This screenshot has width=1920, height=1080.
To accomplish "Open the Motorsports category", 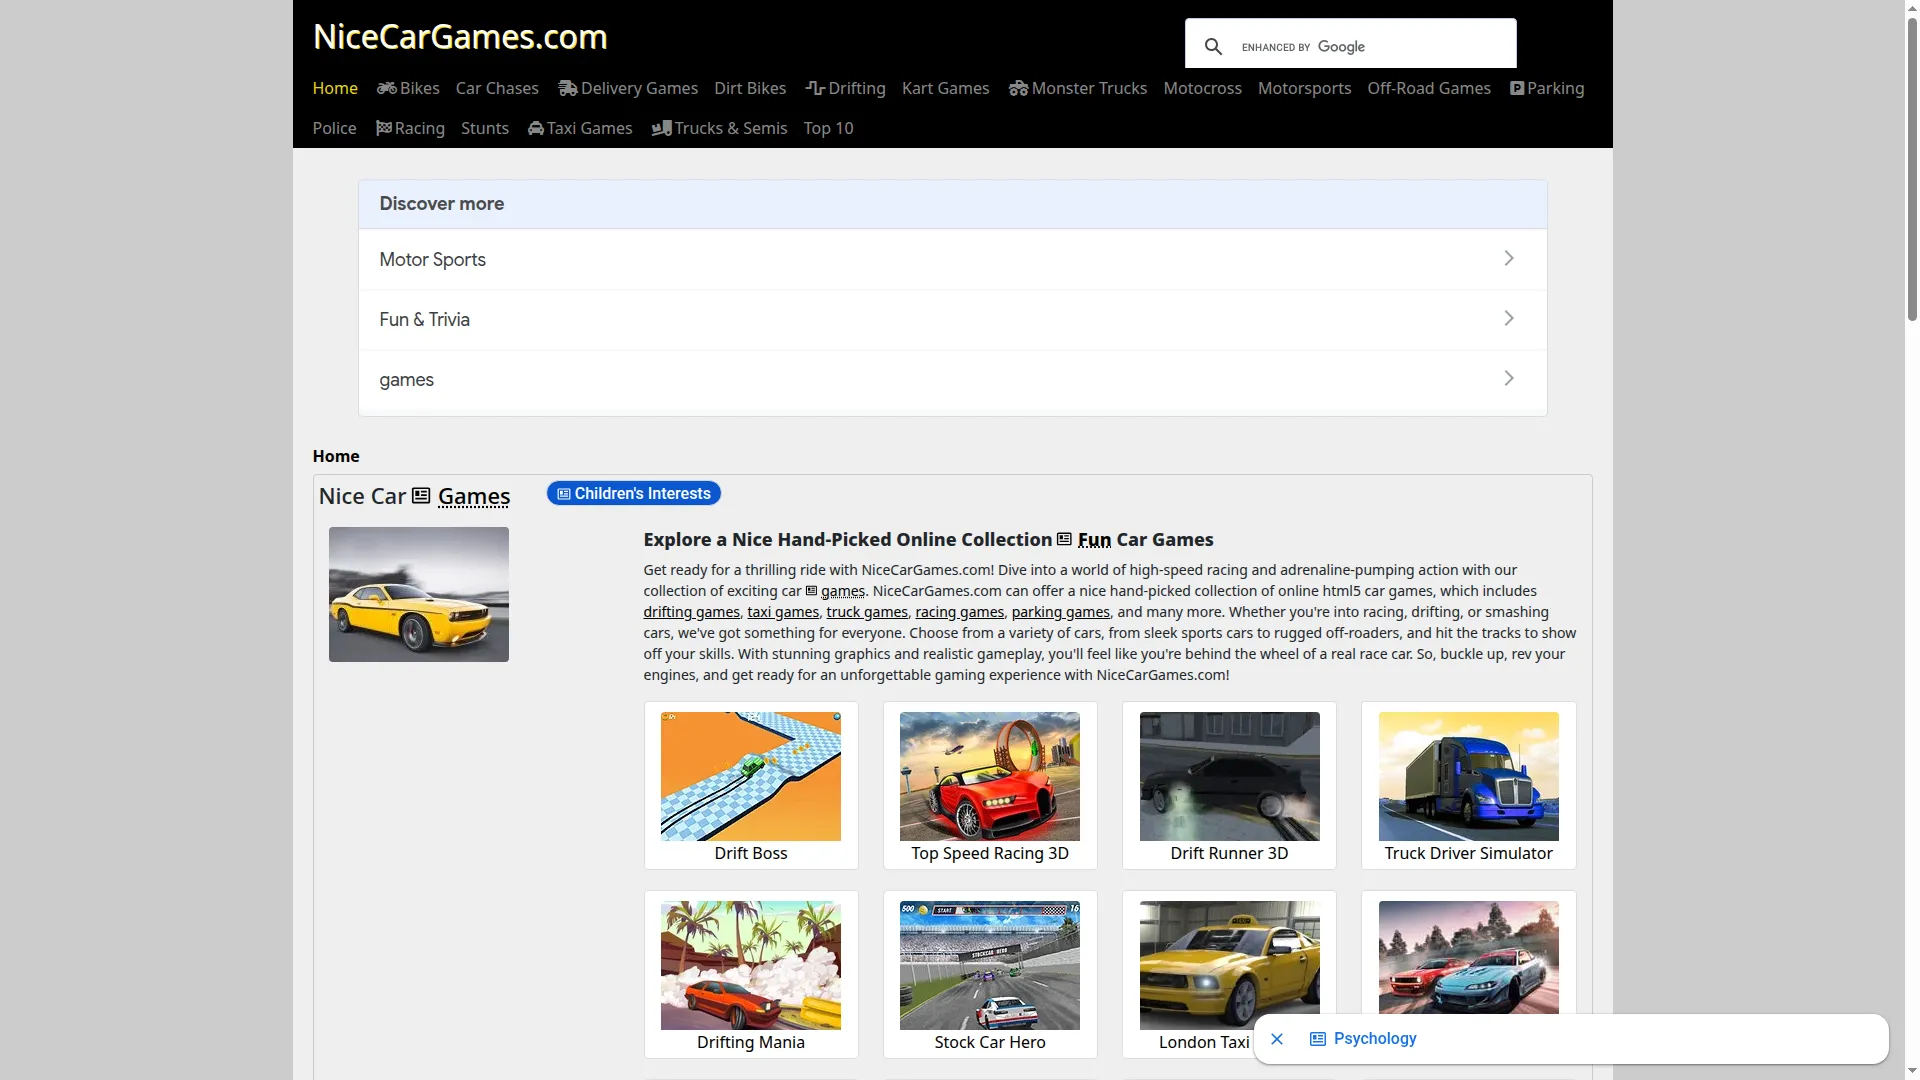I will [x=1304, y=88].
